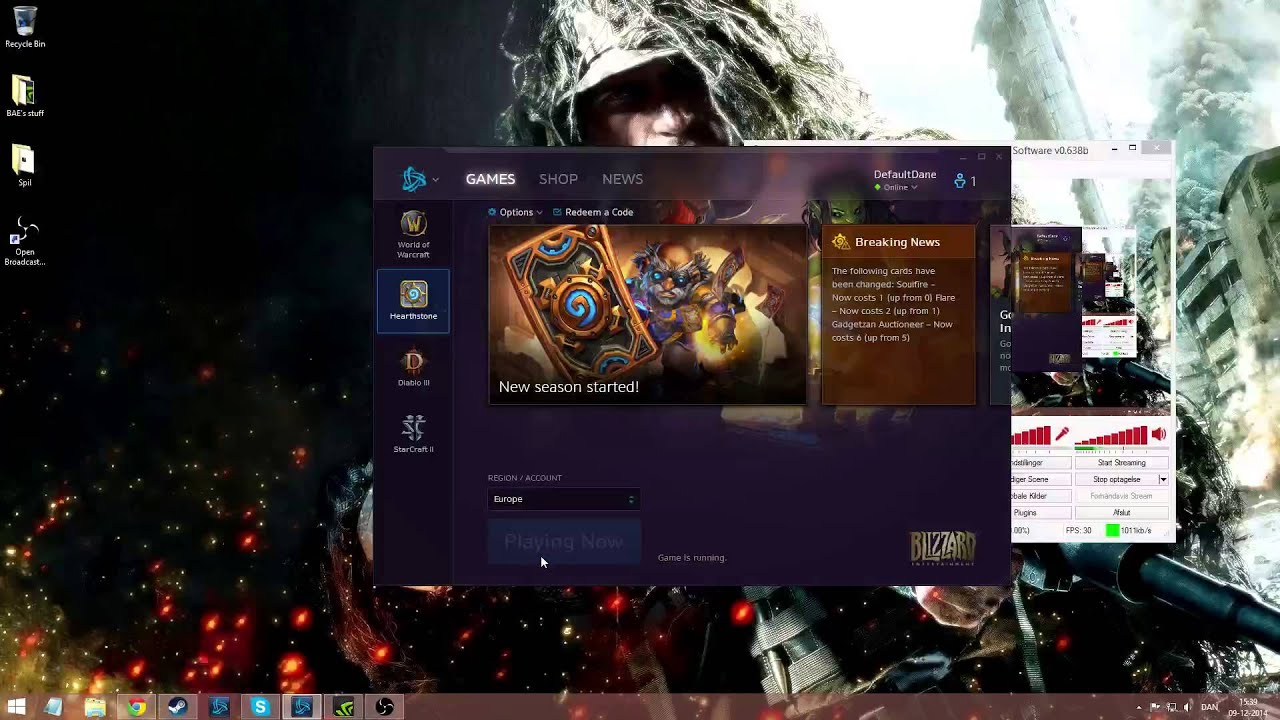Click the Blizzard Entertainment logo
This screenshot has width=1280, height=720.
pos(942,548)
